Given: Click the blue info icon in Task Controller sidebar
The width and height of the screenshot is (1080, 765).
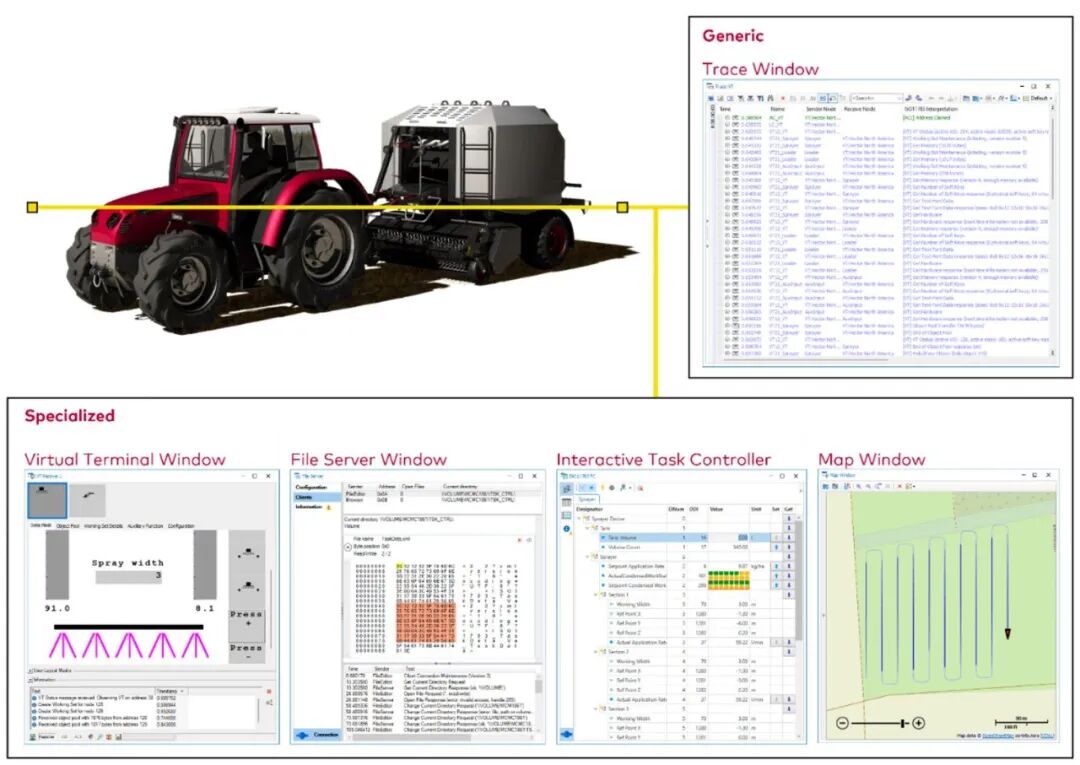Looking at the screenshot, I should tap(566, 529).
